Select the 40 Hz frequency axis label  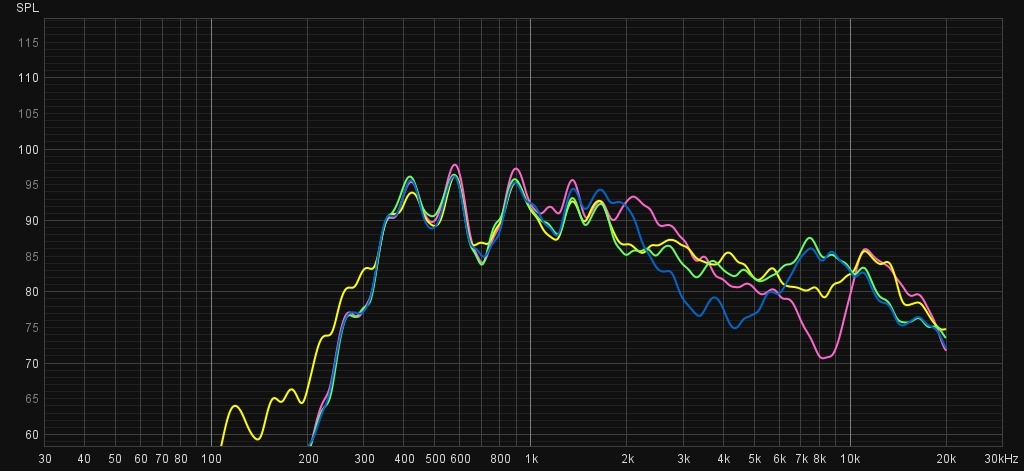point(84,459)
